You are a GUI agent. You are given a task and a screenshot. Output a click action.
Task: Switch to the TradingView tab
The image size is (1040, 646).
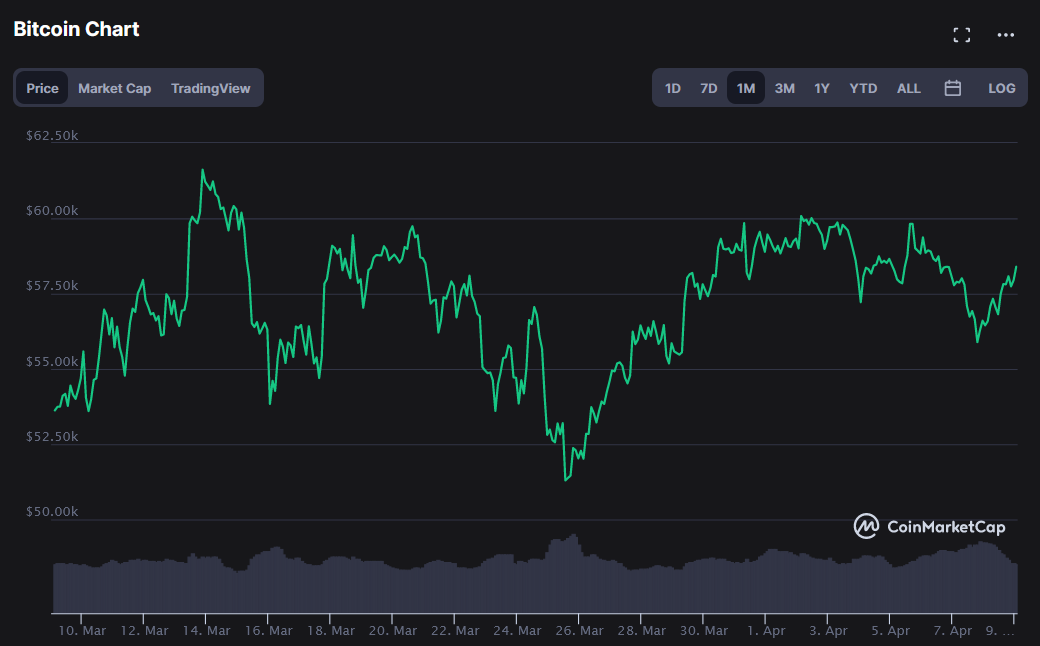[210, 88]
